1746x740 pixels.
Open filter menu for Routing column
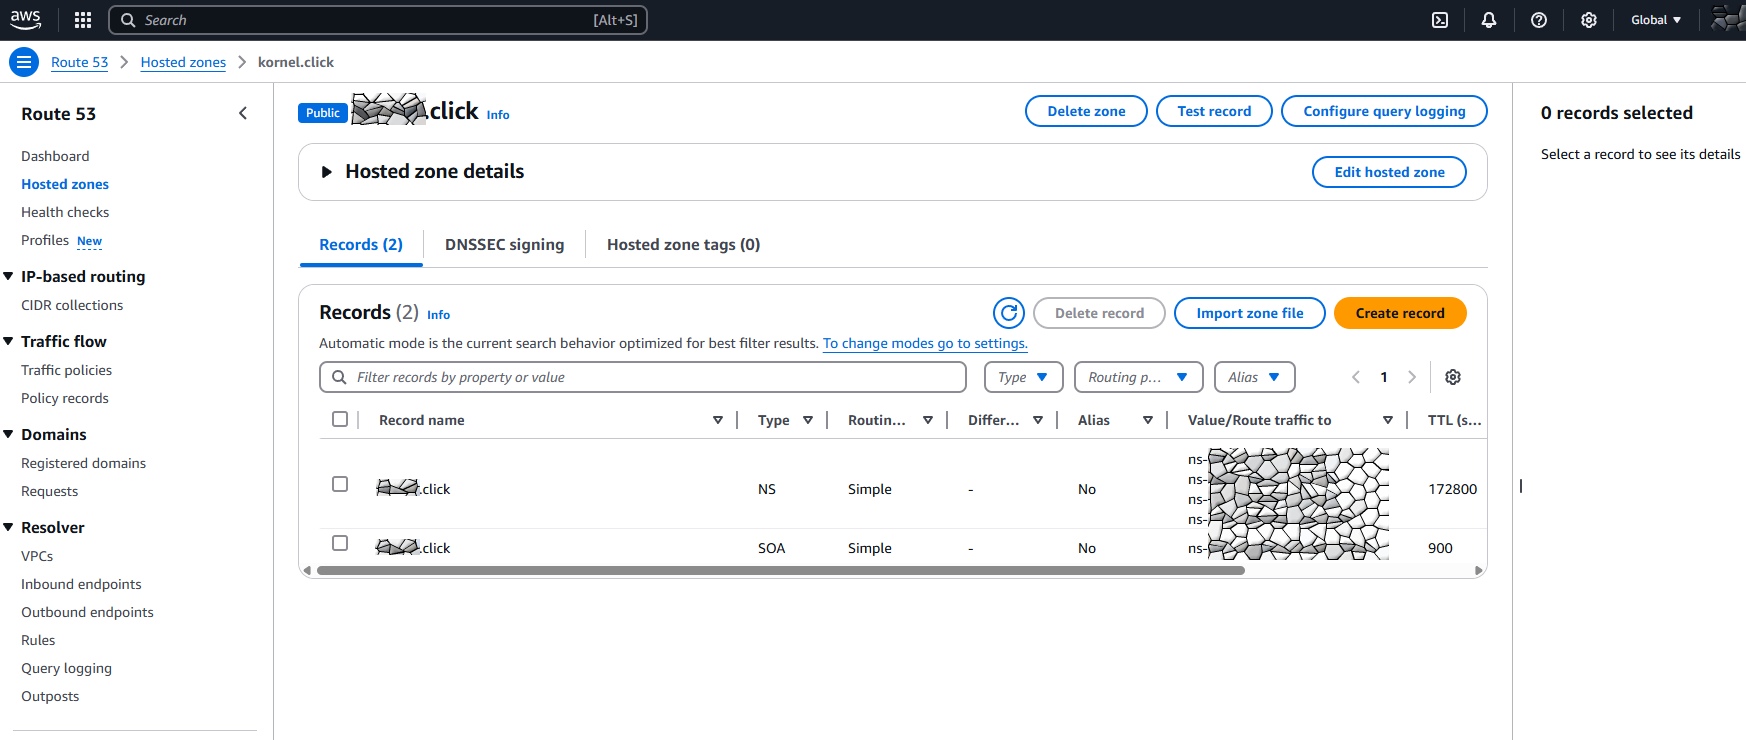(928, 420)
